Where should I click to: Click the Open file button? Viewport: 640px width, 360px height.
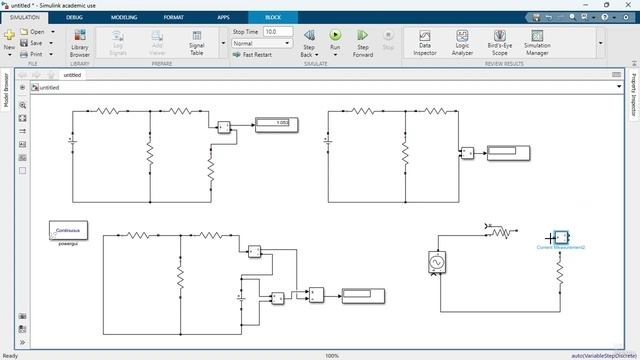[x=32, y=32]
